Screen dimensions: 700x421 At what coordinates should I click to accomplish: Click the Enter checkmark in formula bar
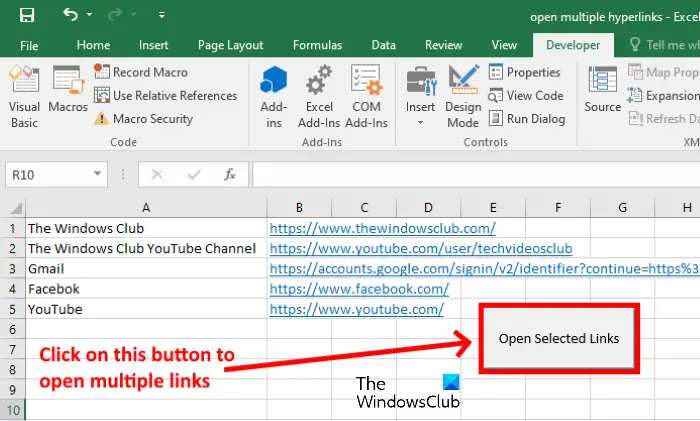pyautogui.click(x=194, y=175)
